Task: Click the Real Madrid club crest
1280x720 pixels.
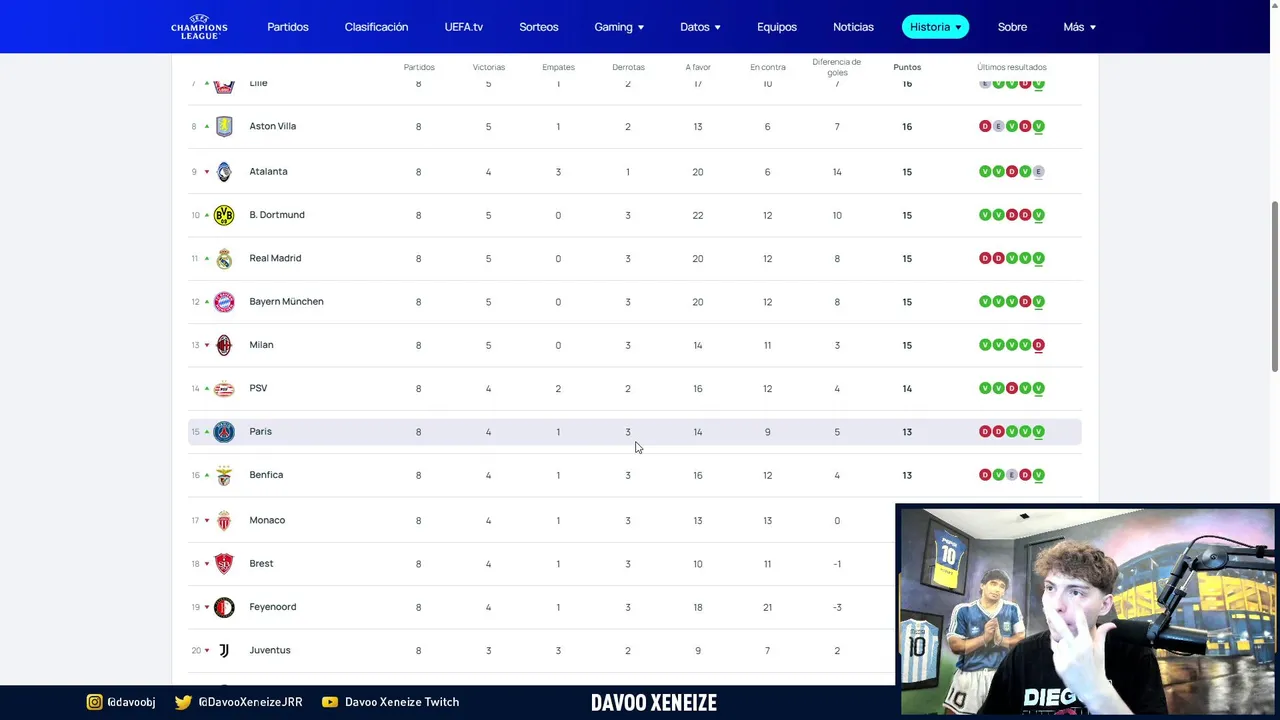Action: 224,259
